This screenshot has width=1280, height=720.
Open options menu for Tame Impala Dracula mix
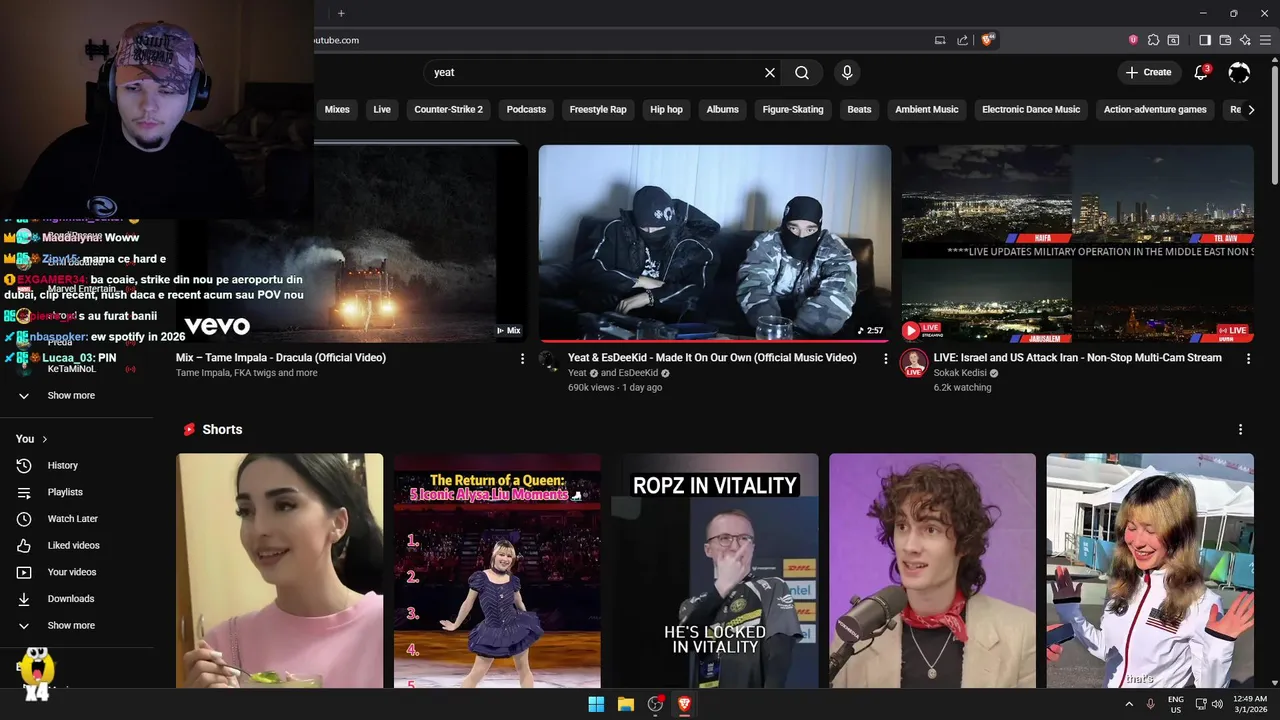[522, 359]
